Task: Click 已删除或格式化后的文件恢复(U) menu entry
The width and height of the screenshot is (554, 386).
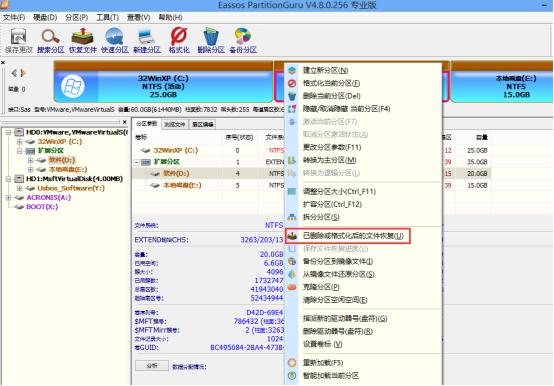Action: (348, 236)
